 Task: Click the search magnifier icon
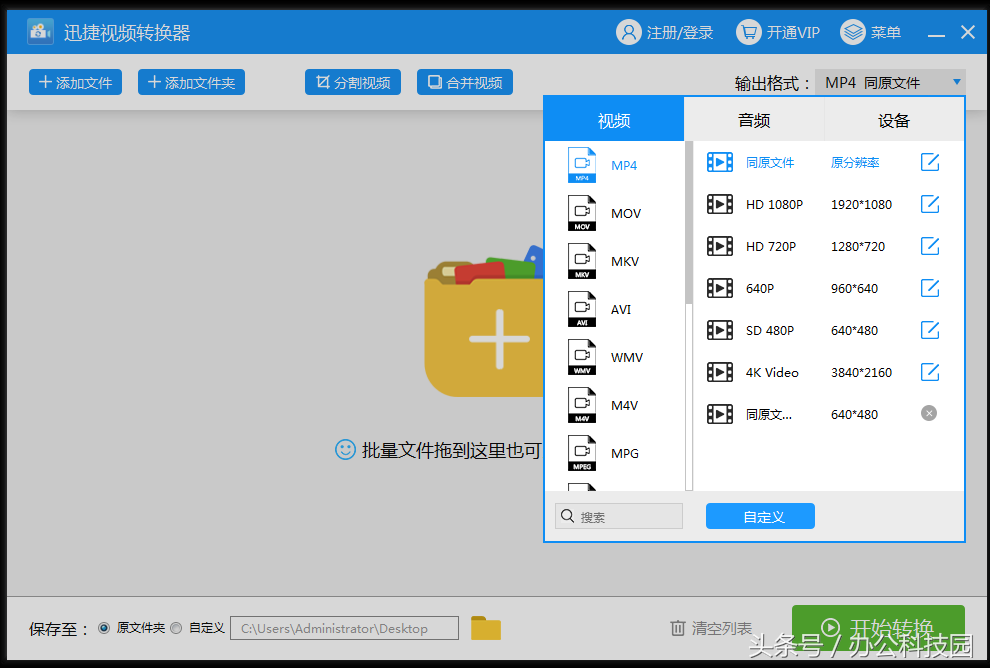point(568,516)
